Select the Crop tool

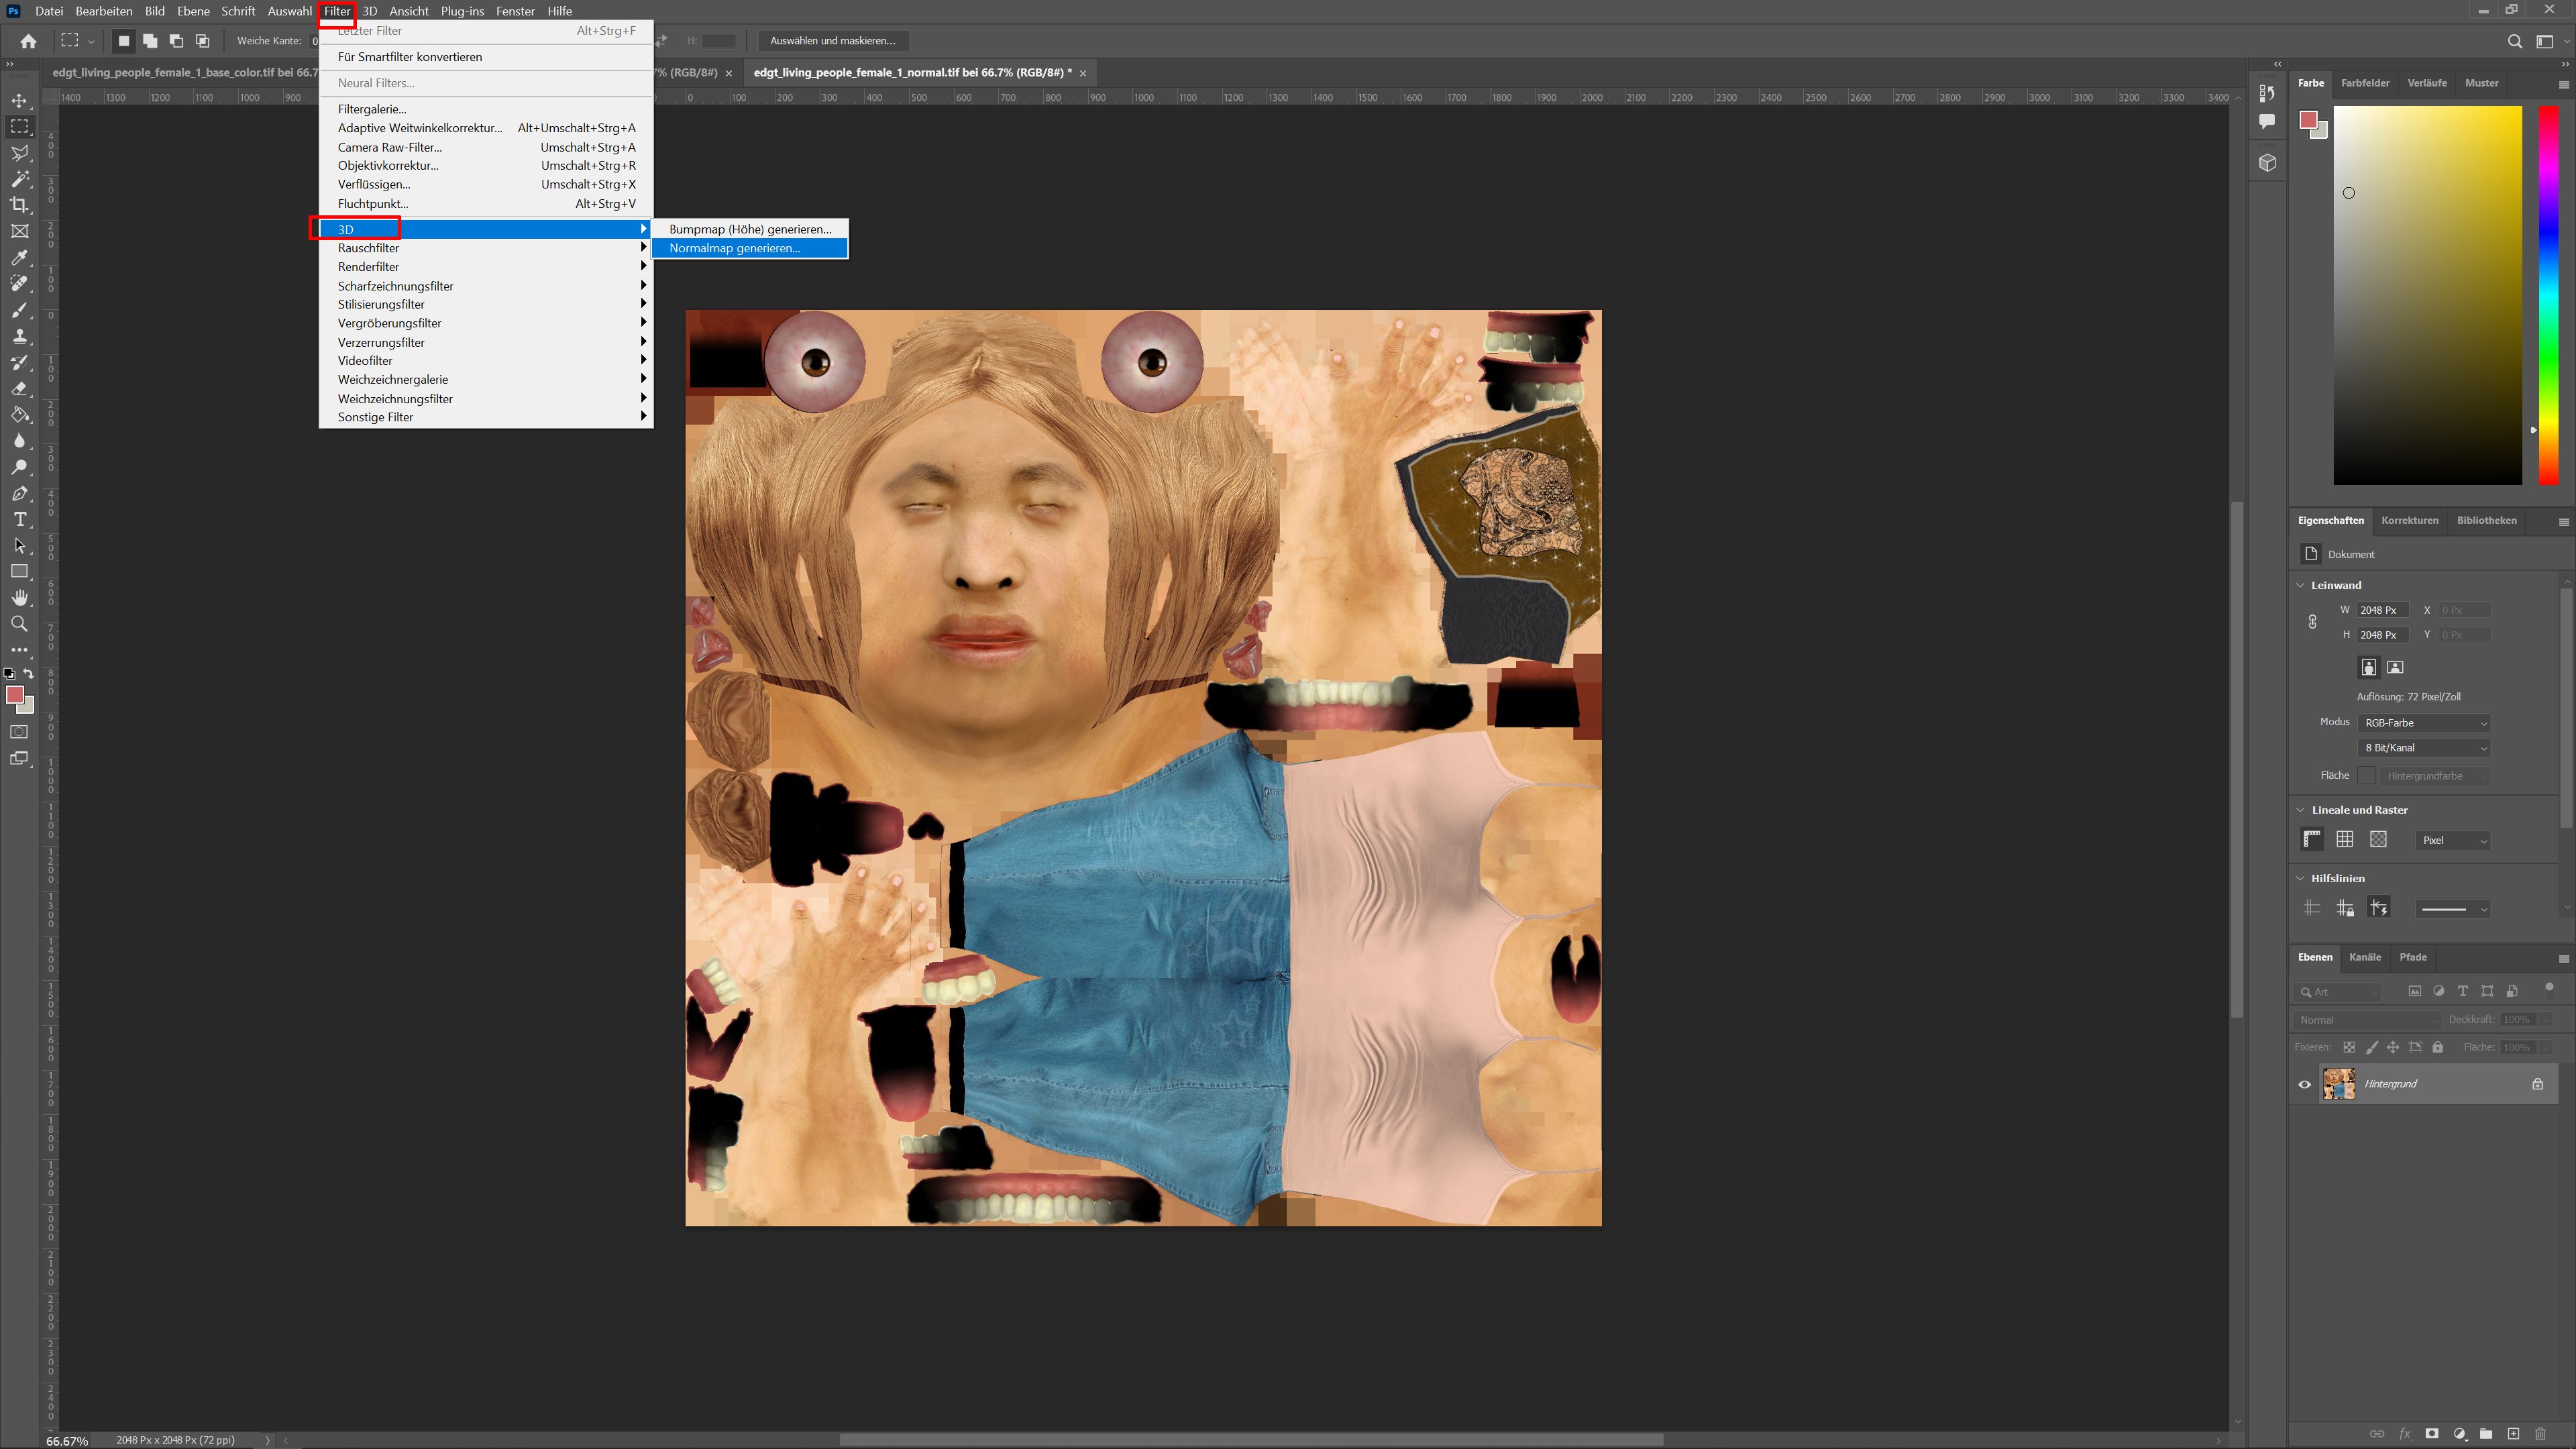(19, 205)
